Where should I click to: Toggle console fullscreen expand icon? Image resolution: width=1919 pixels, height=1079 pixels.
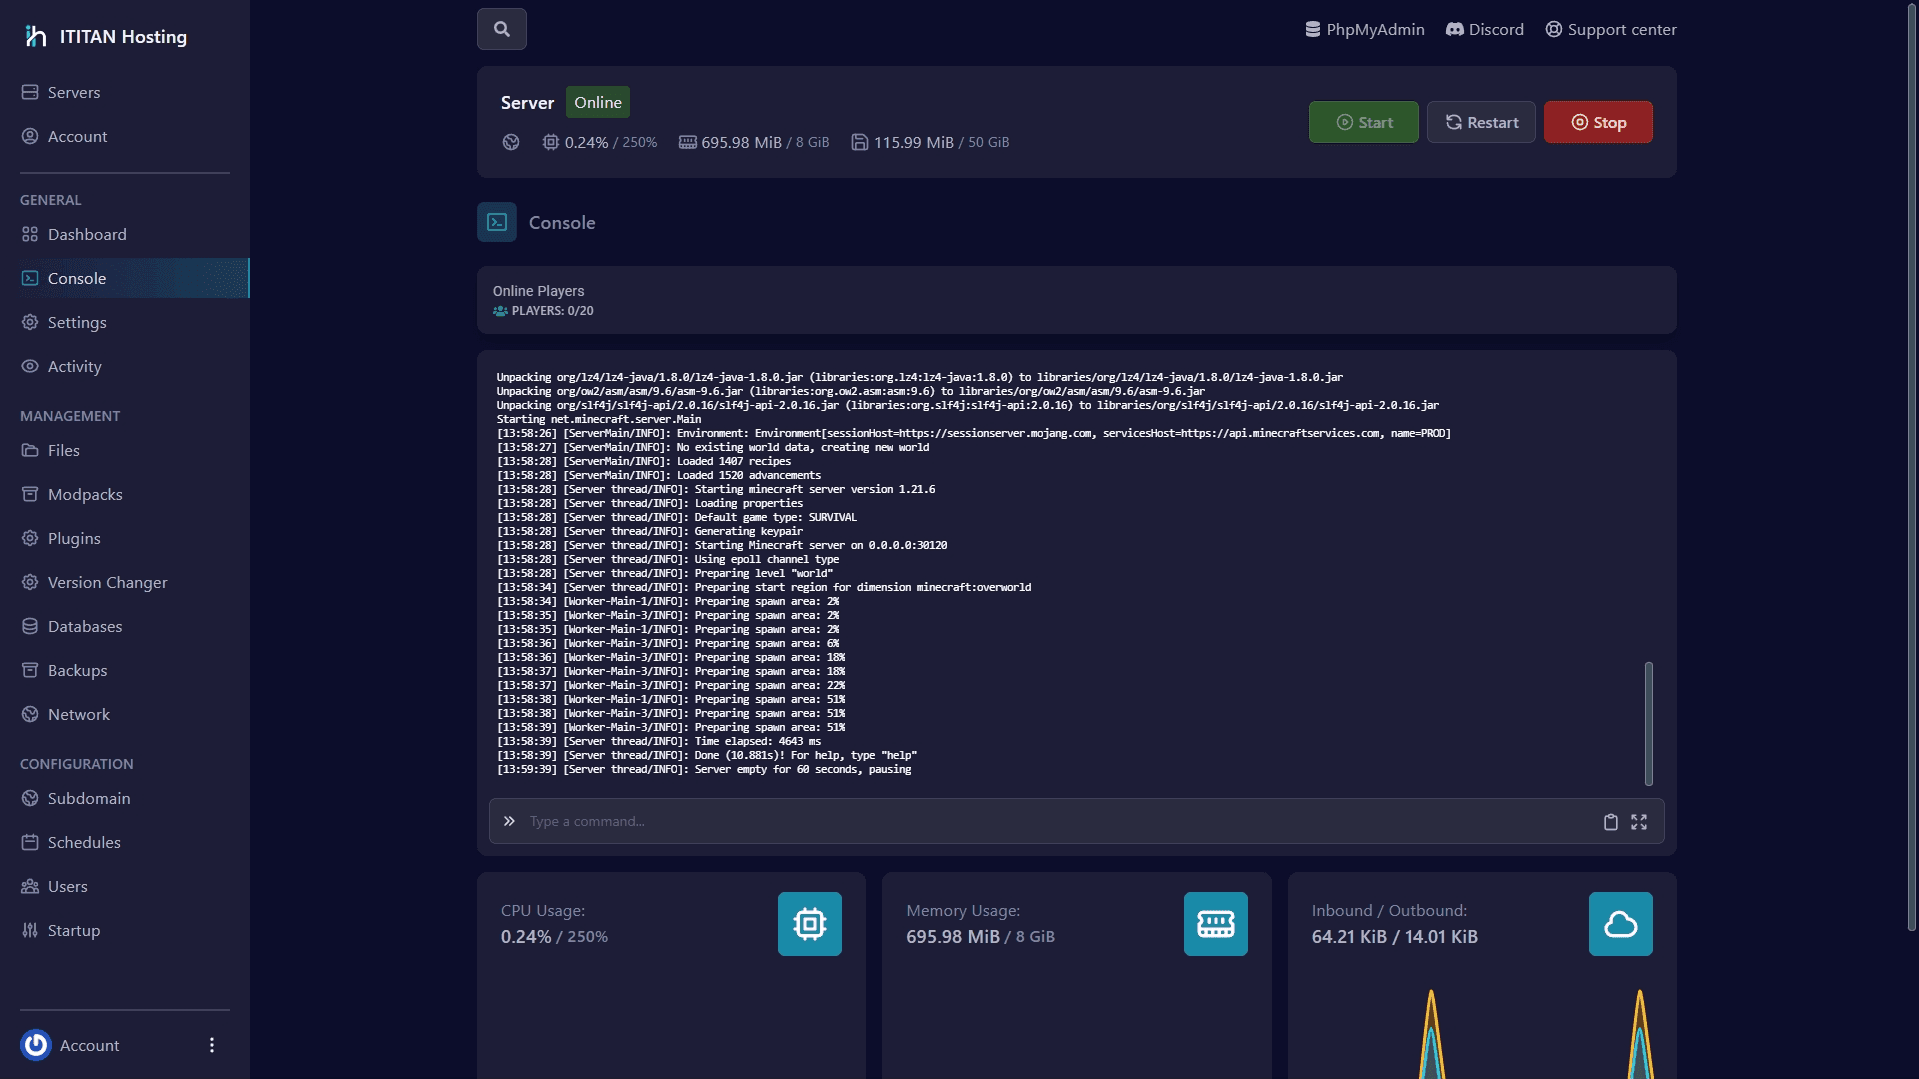pyautogui.click(x=1639, y=822)
